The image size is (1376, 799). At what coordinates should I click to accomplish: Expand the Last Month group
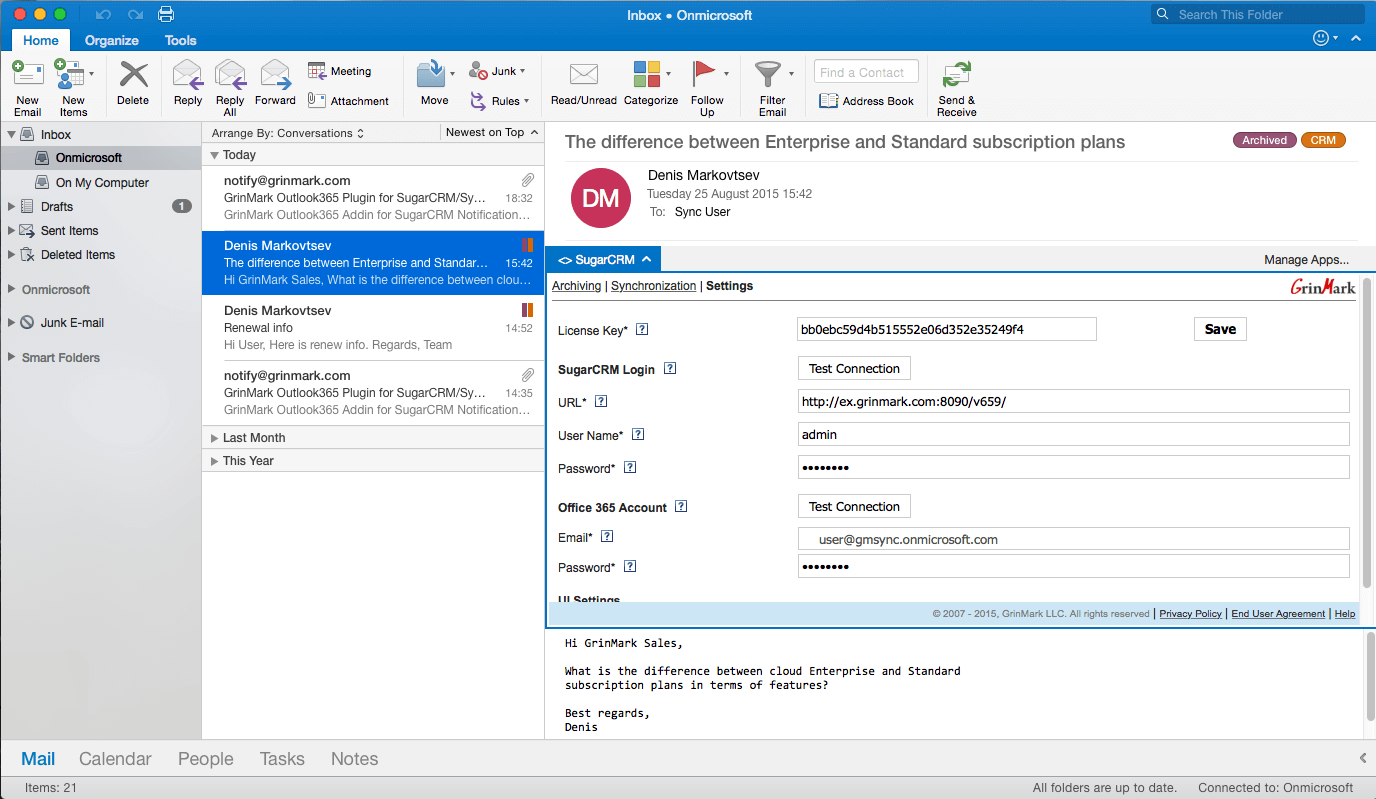214,438
